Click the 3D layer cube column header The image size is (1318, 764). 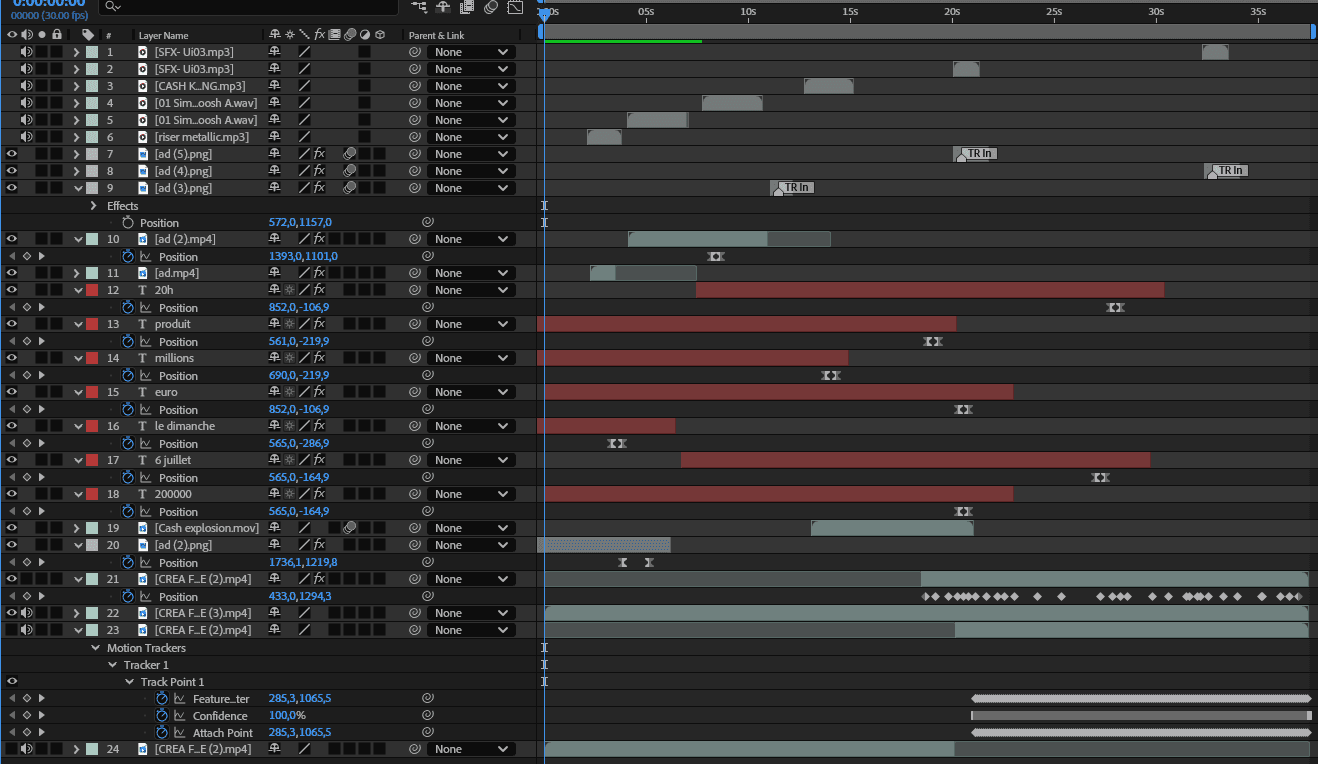click(380, 35)
